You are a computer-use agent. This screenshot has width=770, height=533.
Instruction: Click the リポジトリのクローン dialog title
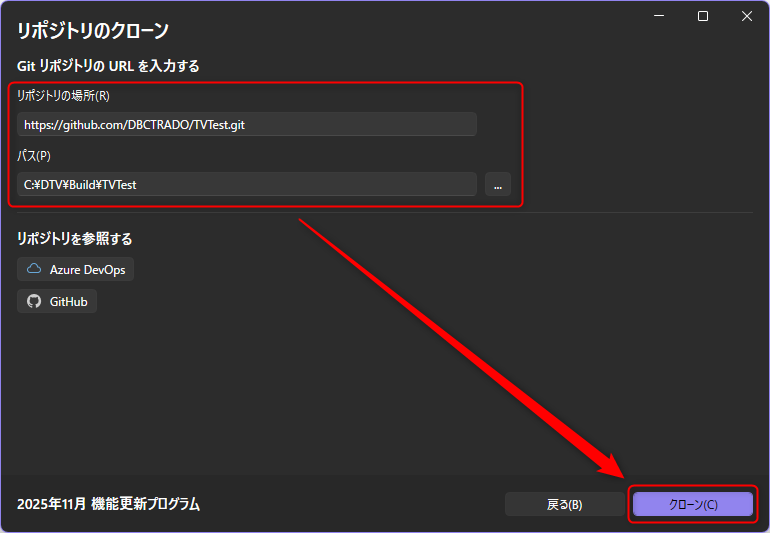93,30
